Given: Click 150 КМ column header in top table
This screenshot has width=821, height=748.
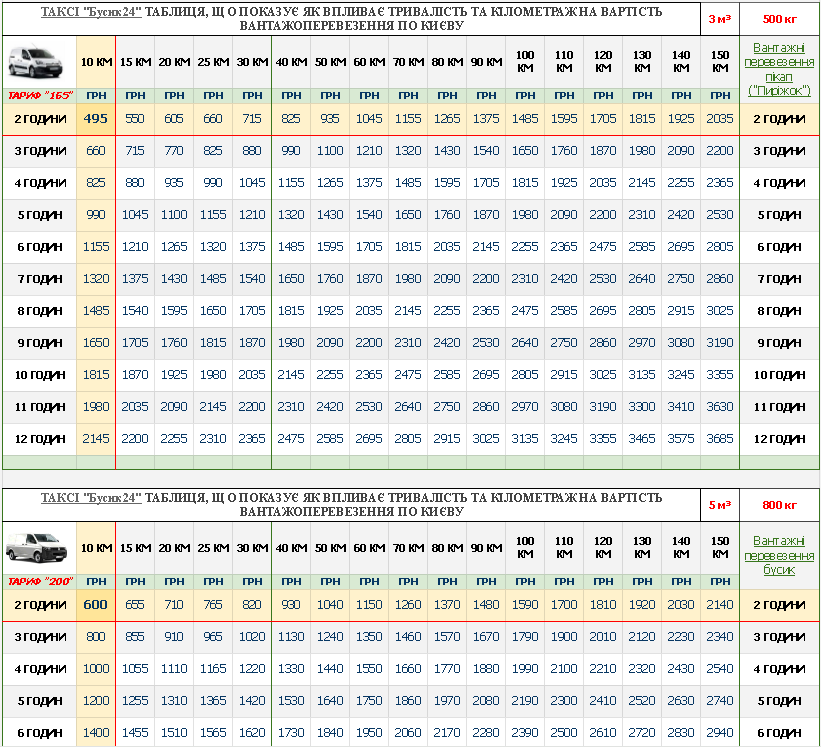Looking at the screenshot, I should click(x=719, y=62).
